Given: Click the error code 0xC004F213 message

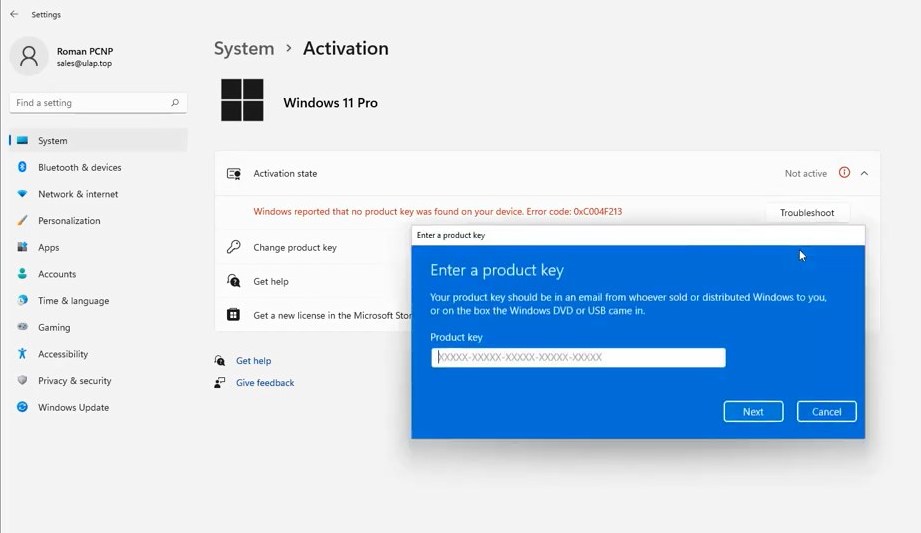Looking at the screenshot, I should point(438,212).
